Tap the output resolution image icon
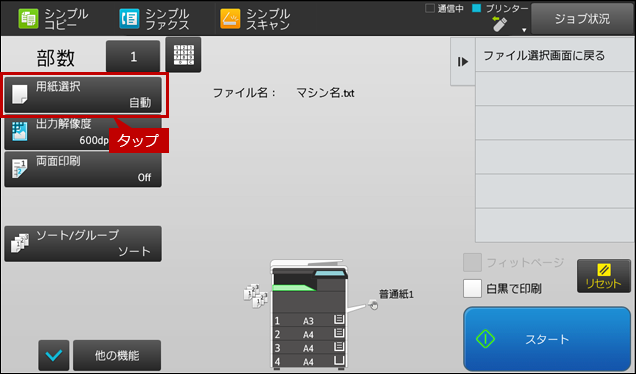Image resolution: width=636 pixels, height=374 pixels. click(x=19, y=131)
